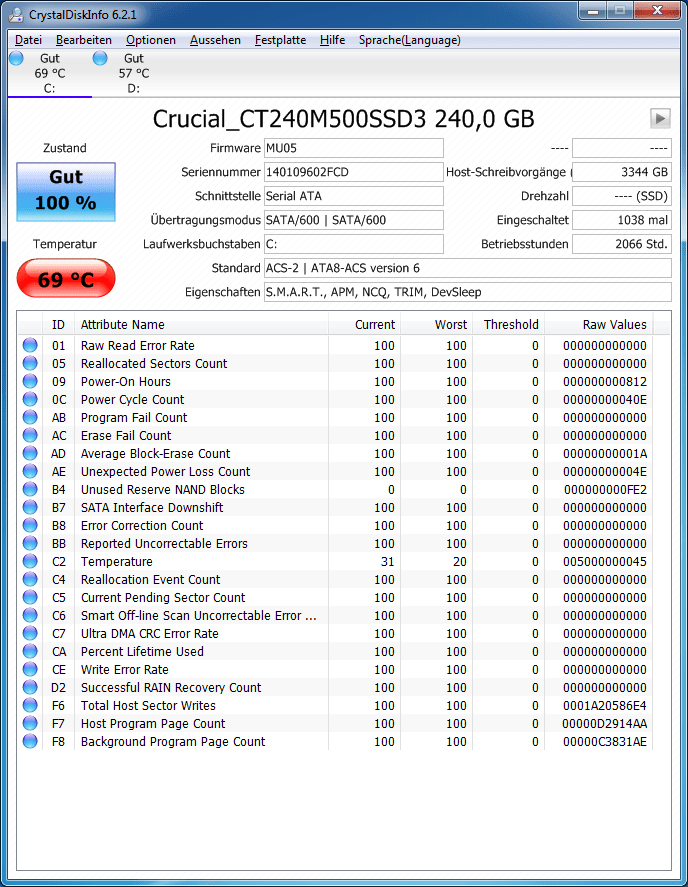Click the Laufwerksbuchstaben field C:
This screenshot has width=688, height=887.
(x=354, y=244)
